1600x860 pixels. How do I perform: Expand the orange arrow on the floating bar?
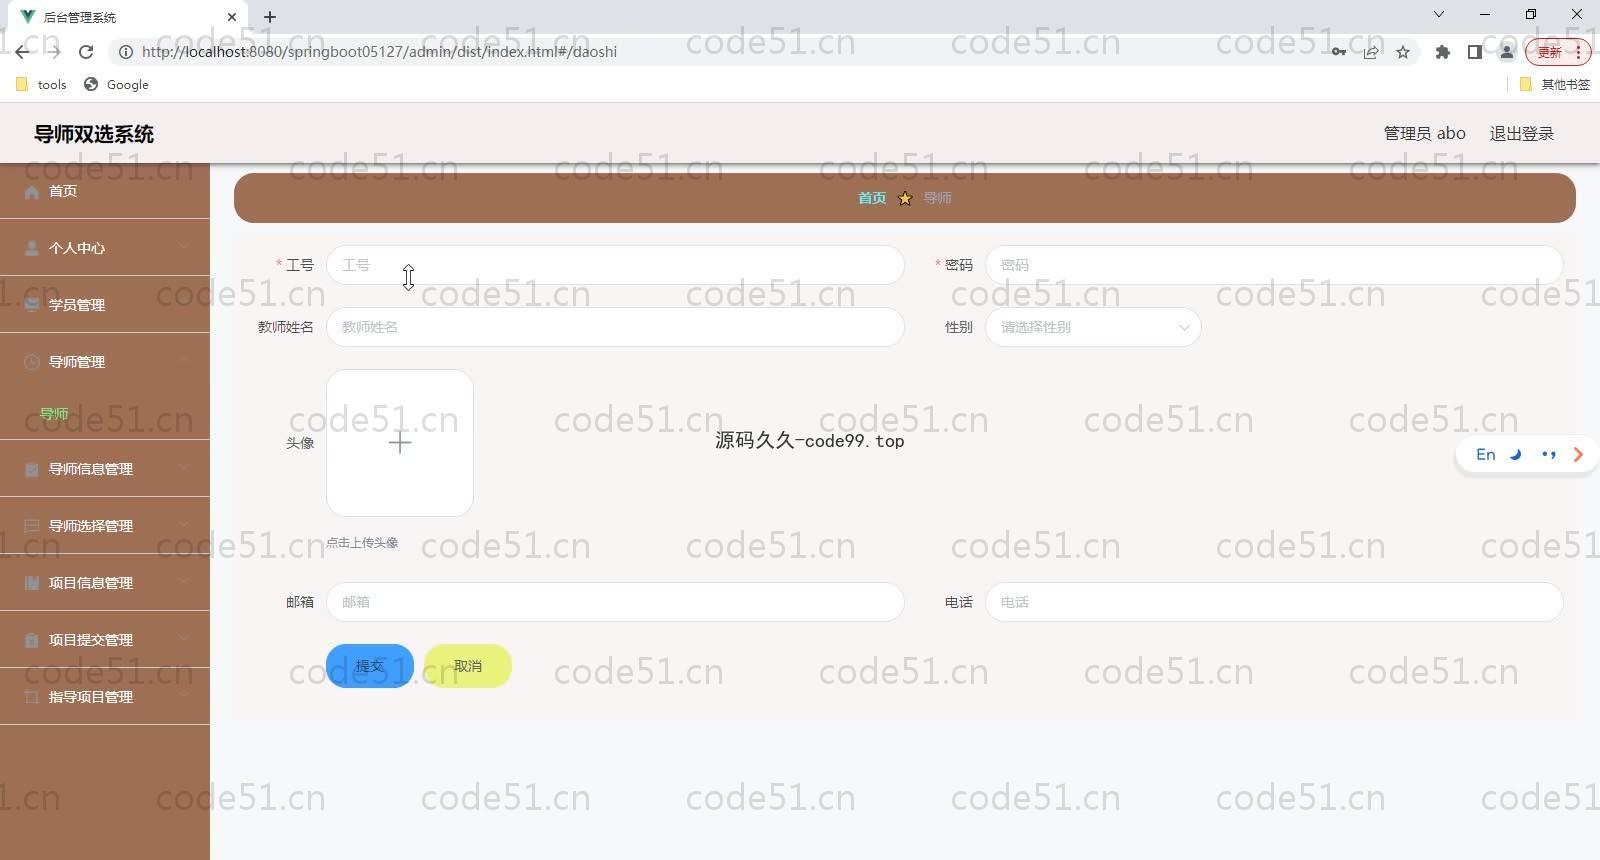click(1578, 454)
